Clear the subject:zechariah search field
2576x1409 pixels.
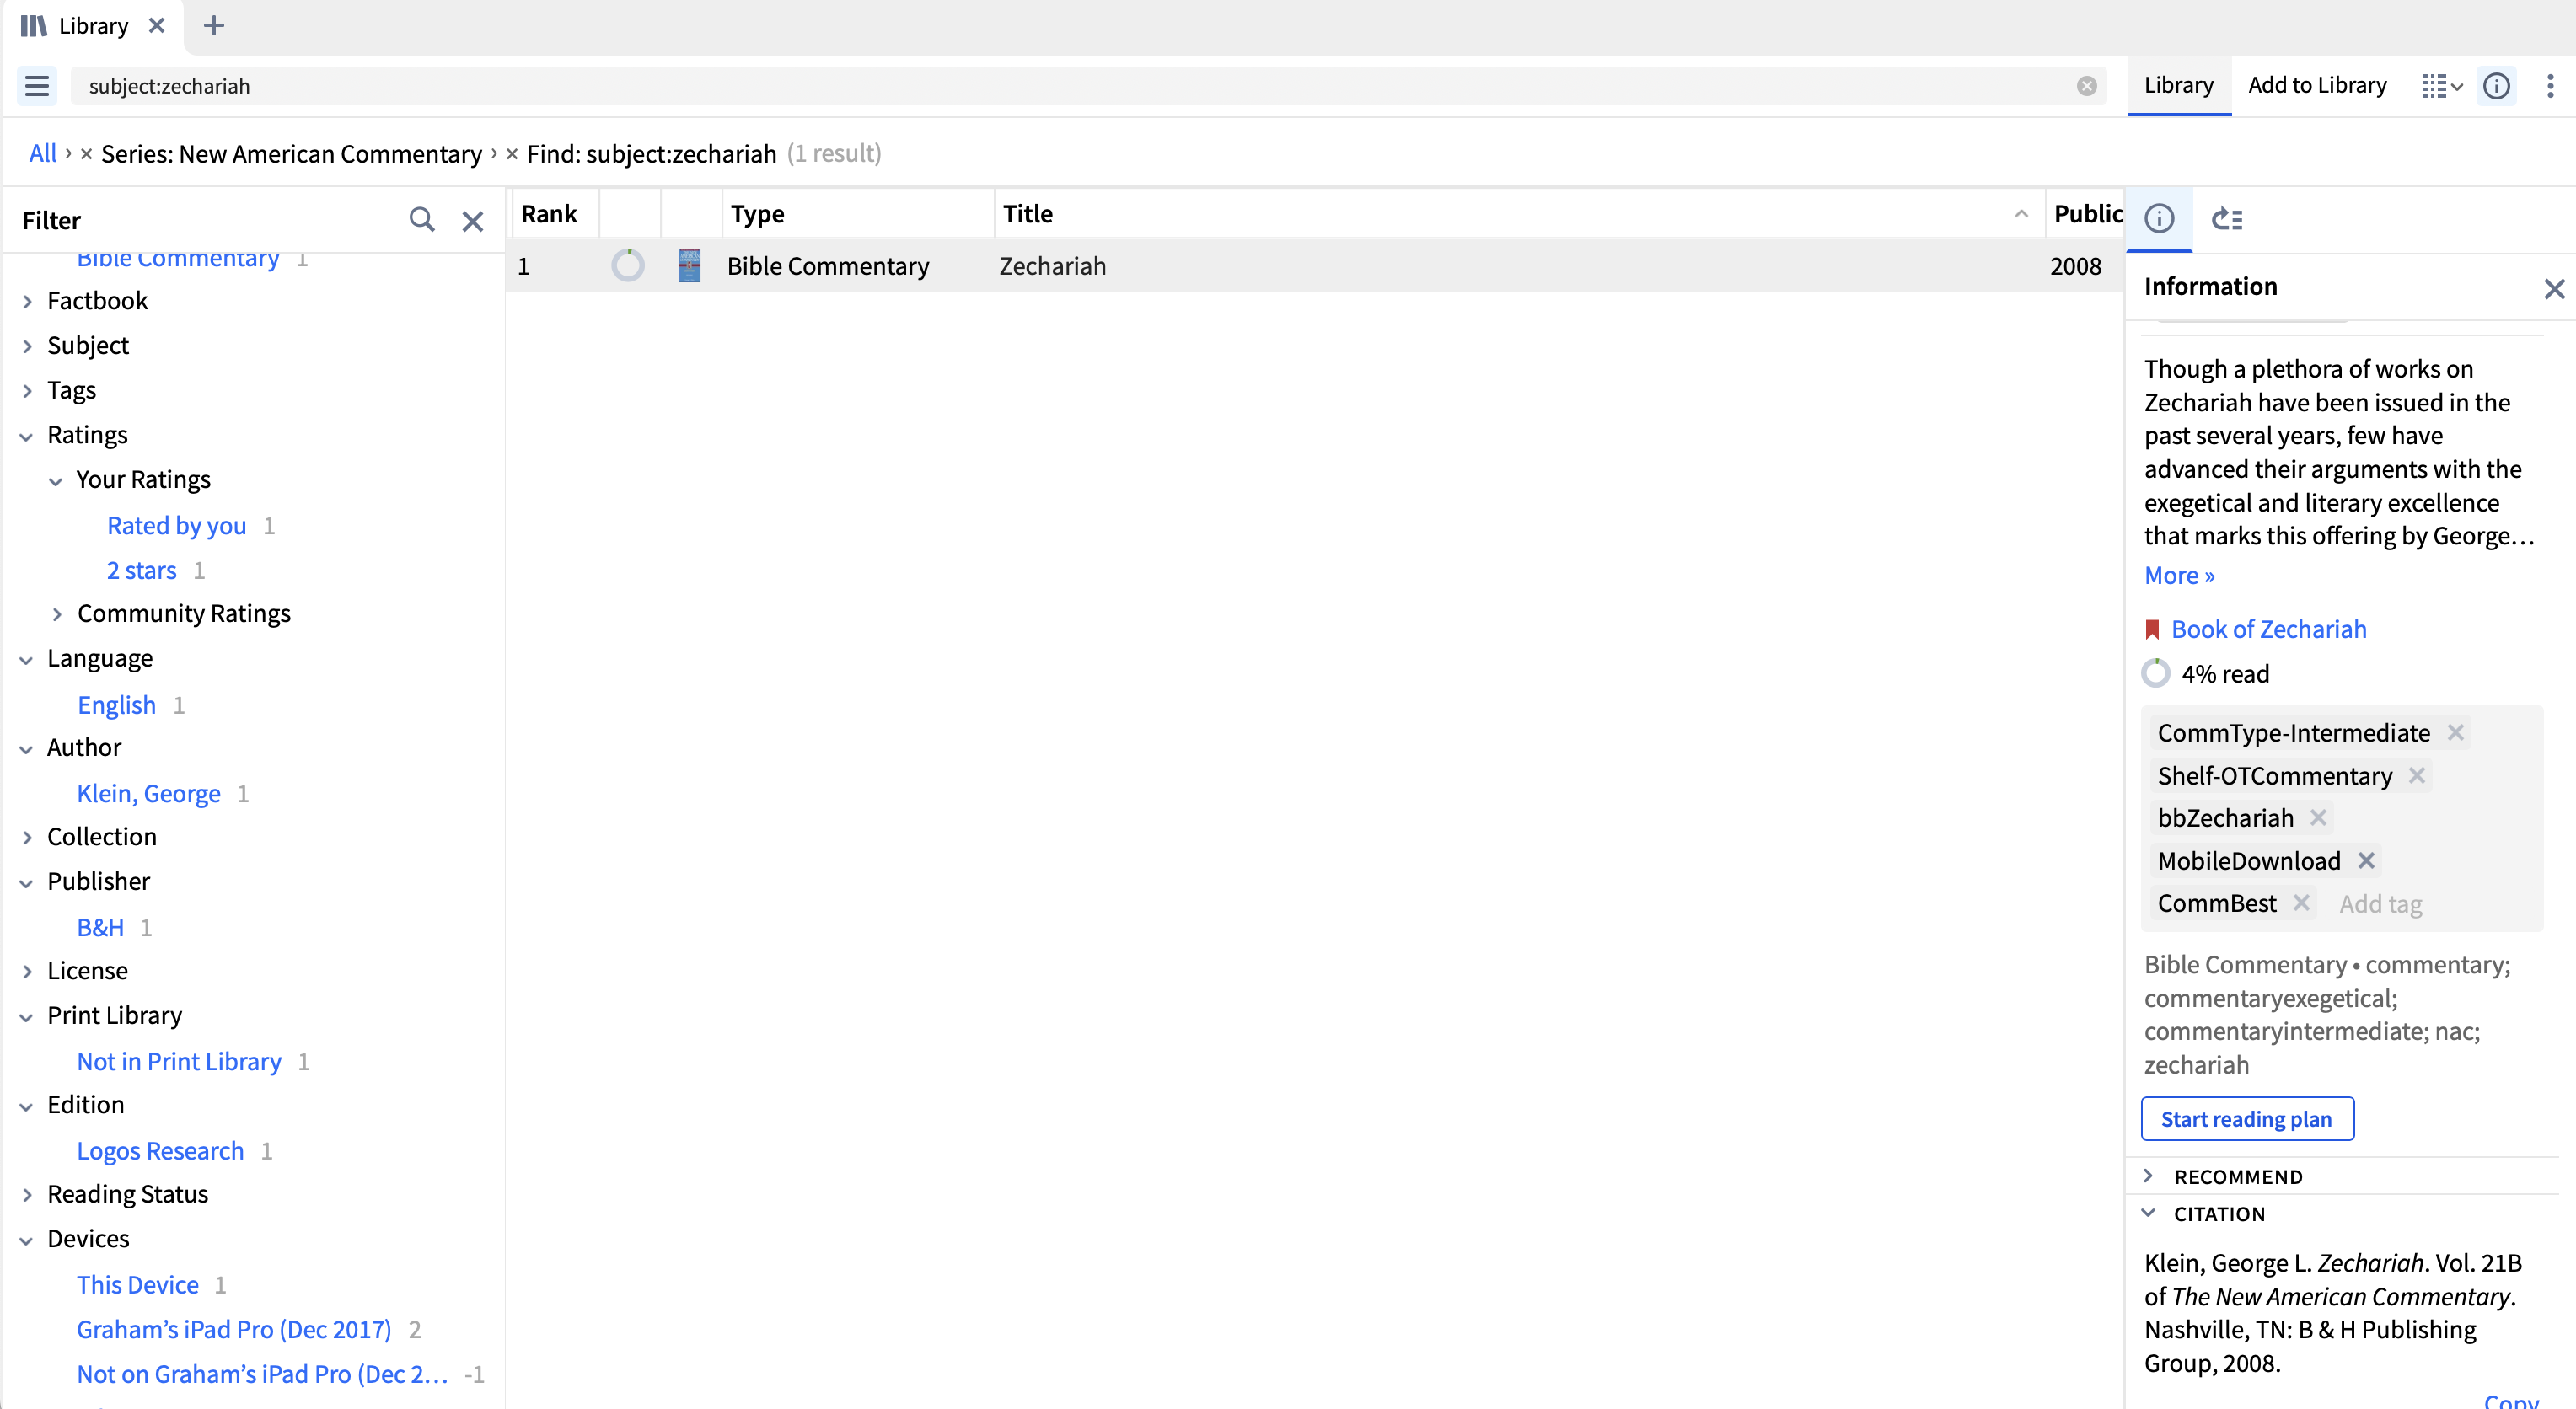coord(2086,86)
